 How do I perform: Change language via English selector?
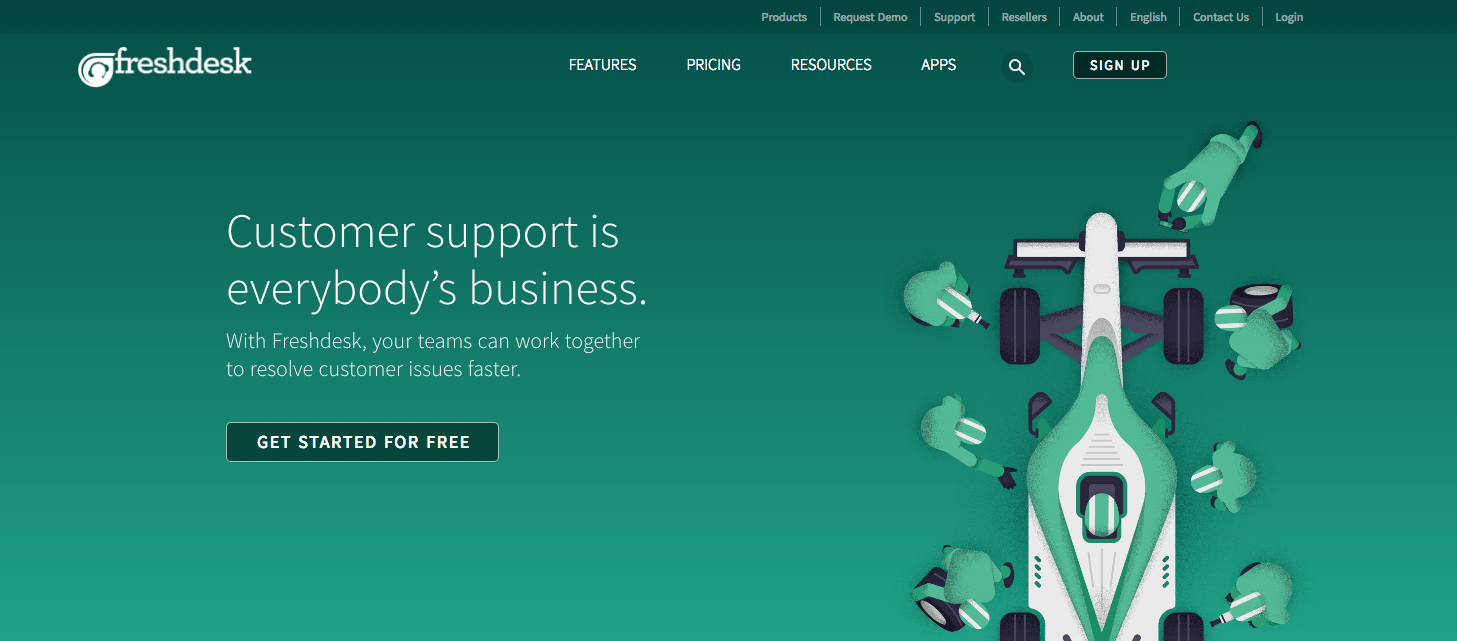[x=1148, y=17]
